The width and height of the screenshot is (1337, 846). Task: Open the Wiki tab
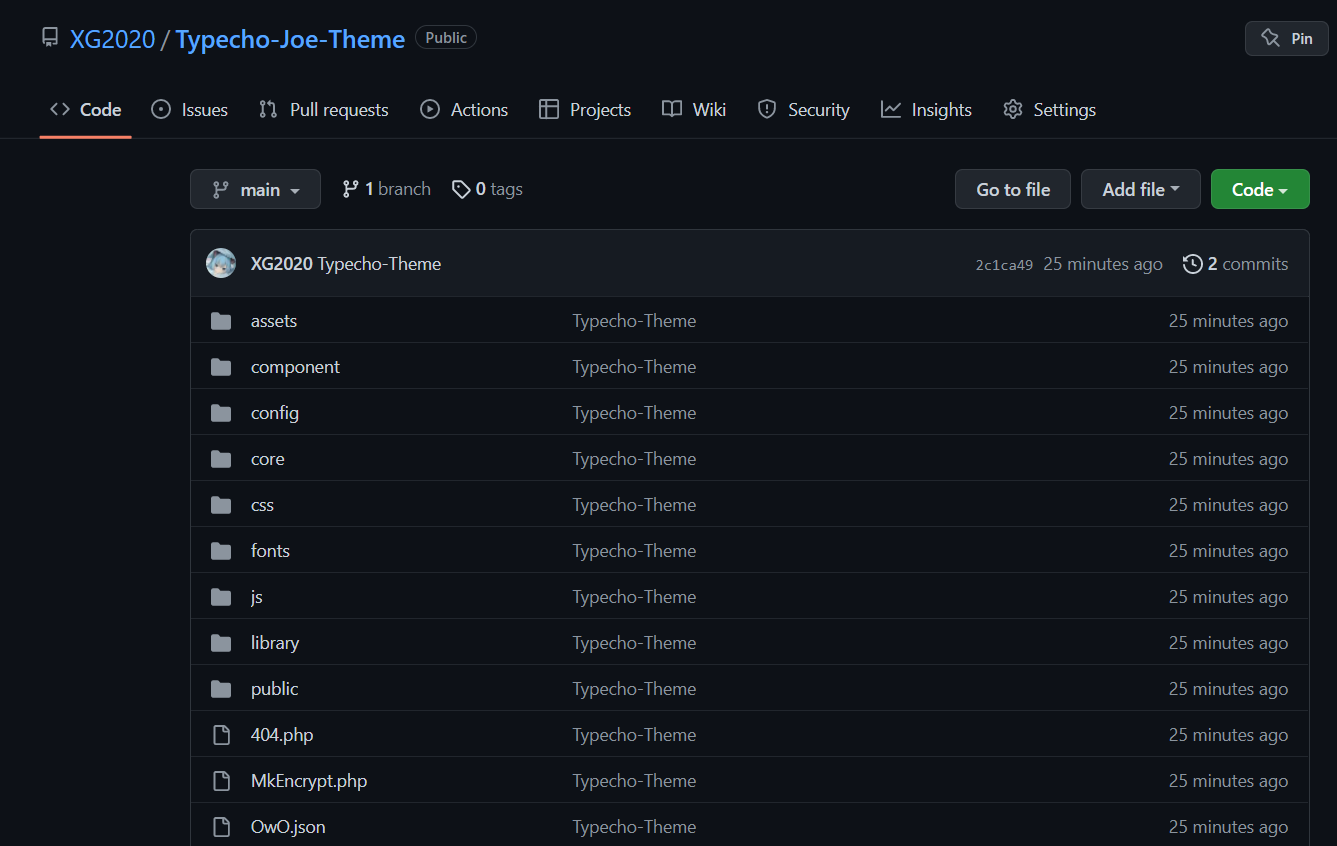coord(694,110)
